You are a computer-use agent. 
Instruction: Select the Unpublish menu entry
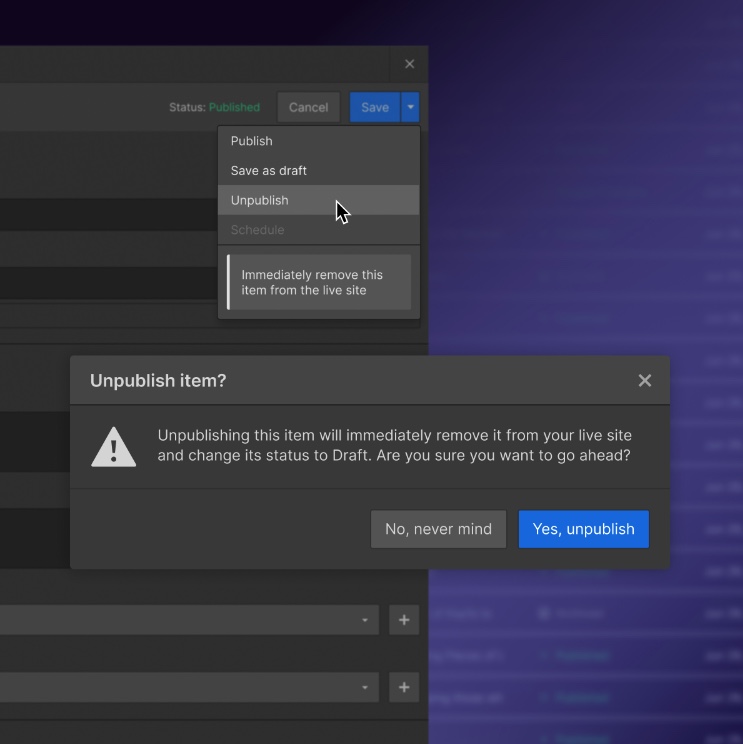tap(260, 200)
